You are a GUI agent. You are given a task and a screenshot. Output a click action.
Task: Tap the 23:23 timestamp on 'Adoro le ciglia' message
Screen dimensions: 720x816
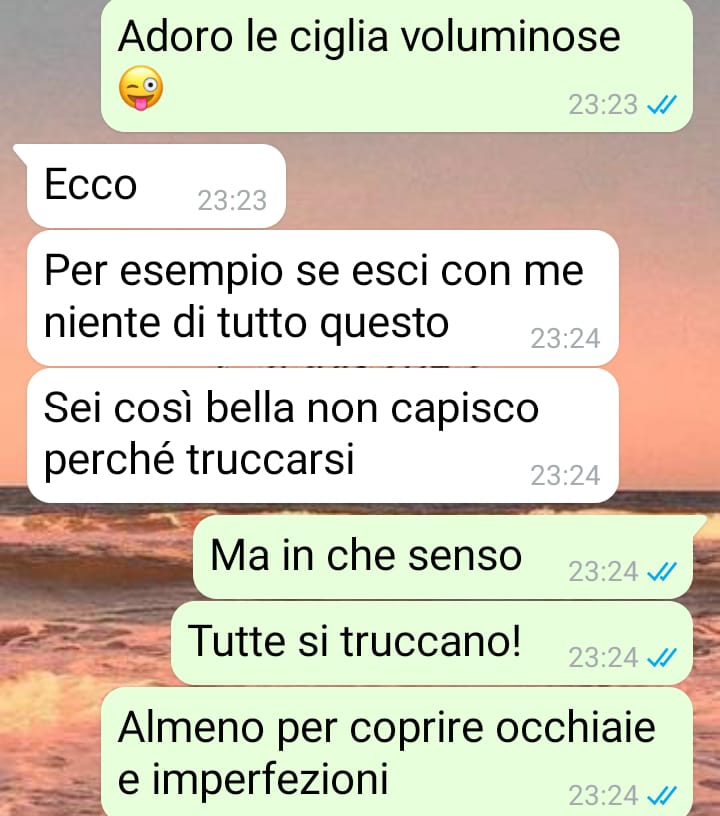click(x=603, y=105)
